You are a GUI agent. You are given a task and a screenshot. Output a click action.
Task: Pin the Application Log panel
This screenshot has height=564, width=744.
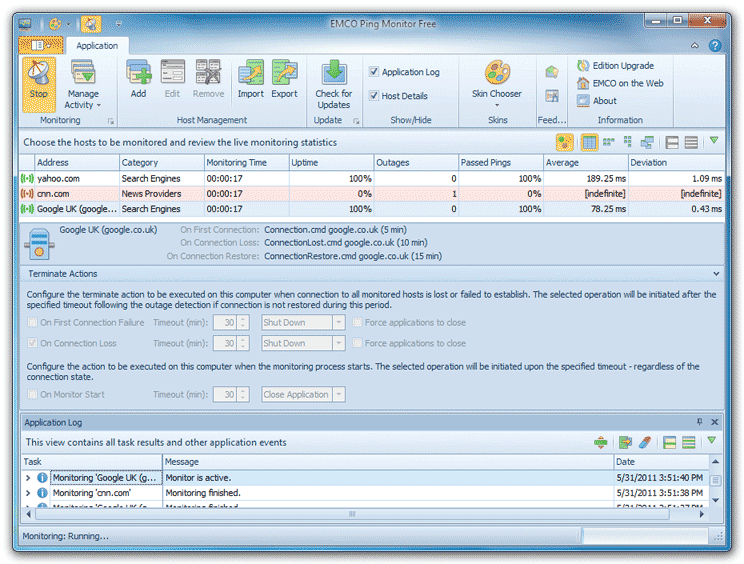click(x=699, y=422)
